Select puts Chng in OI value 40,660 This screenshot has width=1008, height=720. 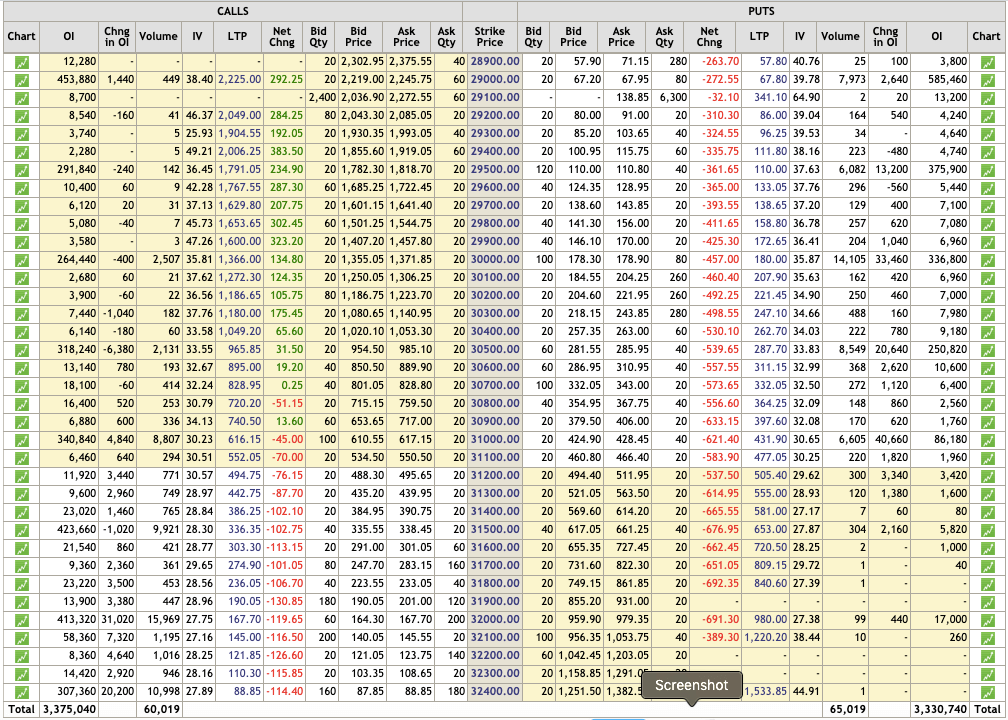[891, 440]
